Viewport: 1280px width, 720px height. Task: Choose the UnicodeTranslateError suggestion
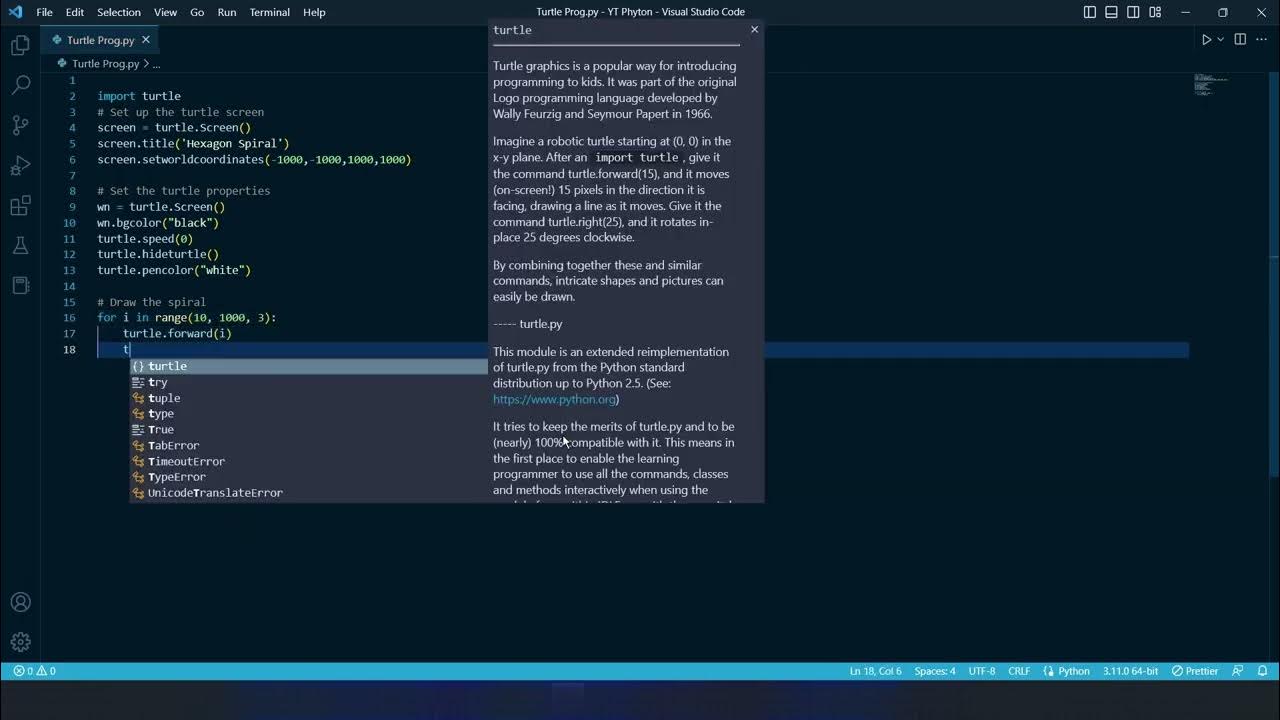(309, 493)
